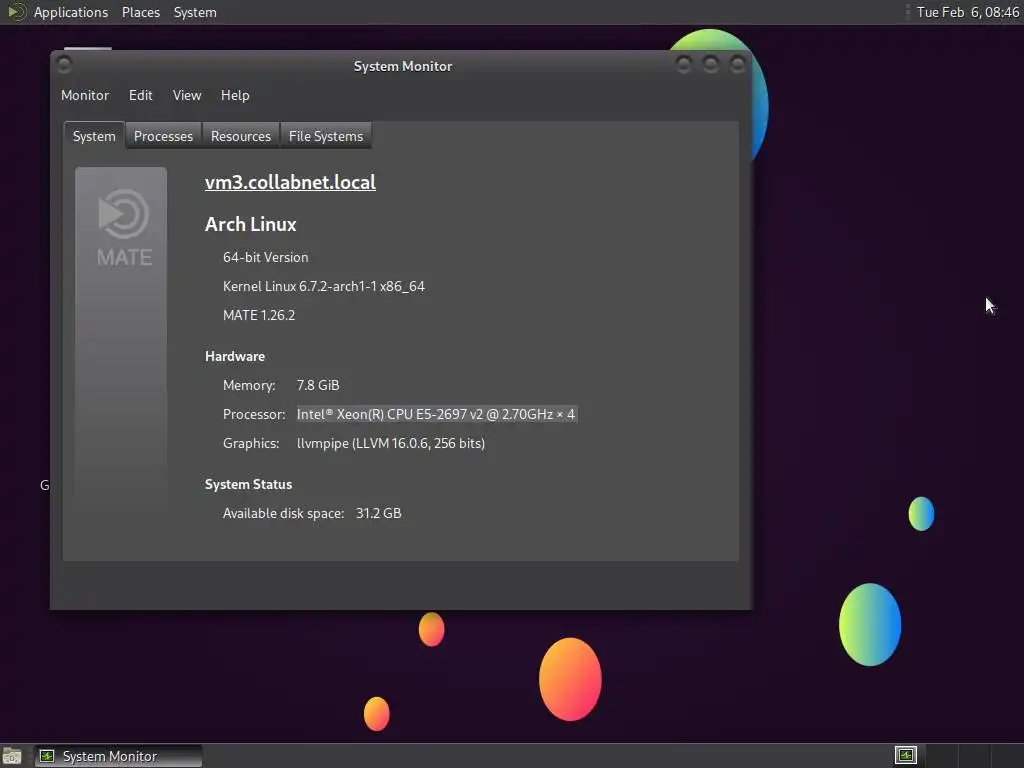Viewport: 1024px width, 768px height.
Task: Click the Arch Linux heading
Action: (x=251, y=224)
